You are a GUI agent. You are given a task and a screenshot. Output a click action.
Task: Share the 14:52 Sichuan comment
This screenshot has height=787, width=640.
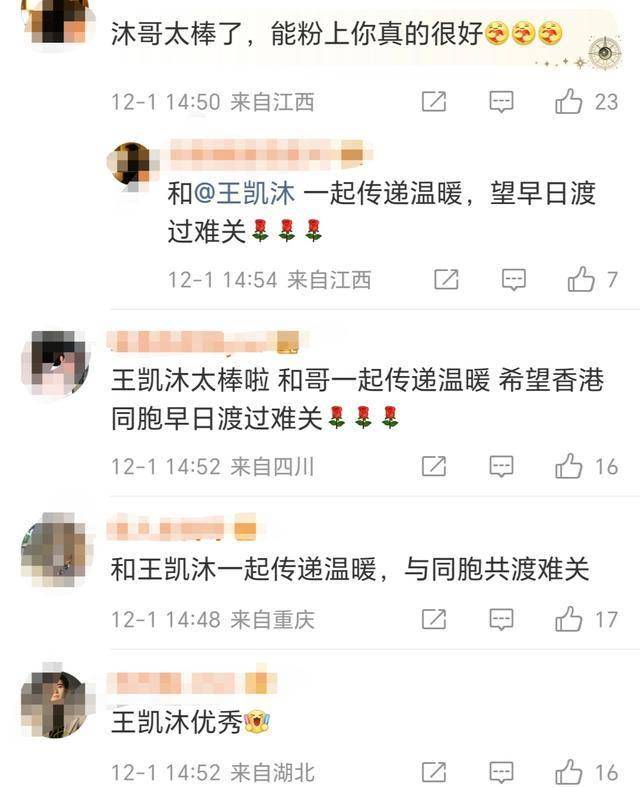pyautogui.click(x=434, y=467)
